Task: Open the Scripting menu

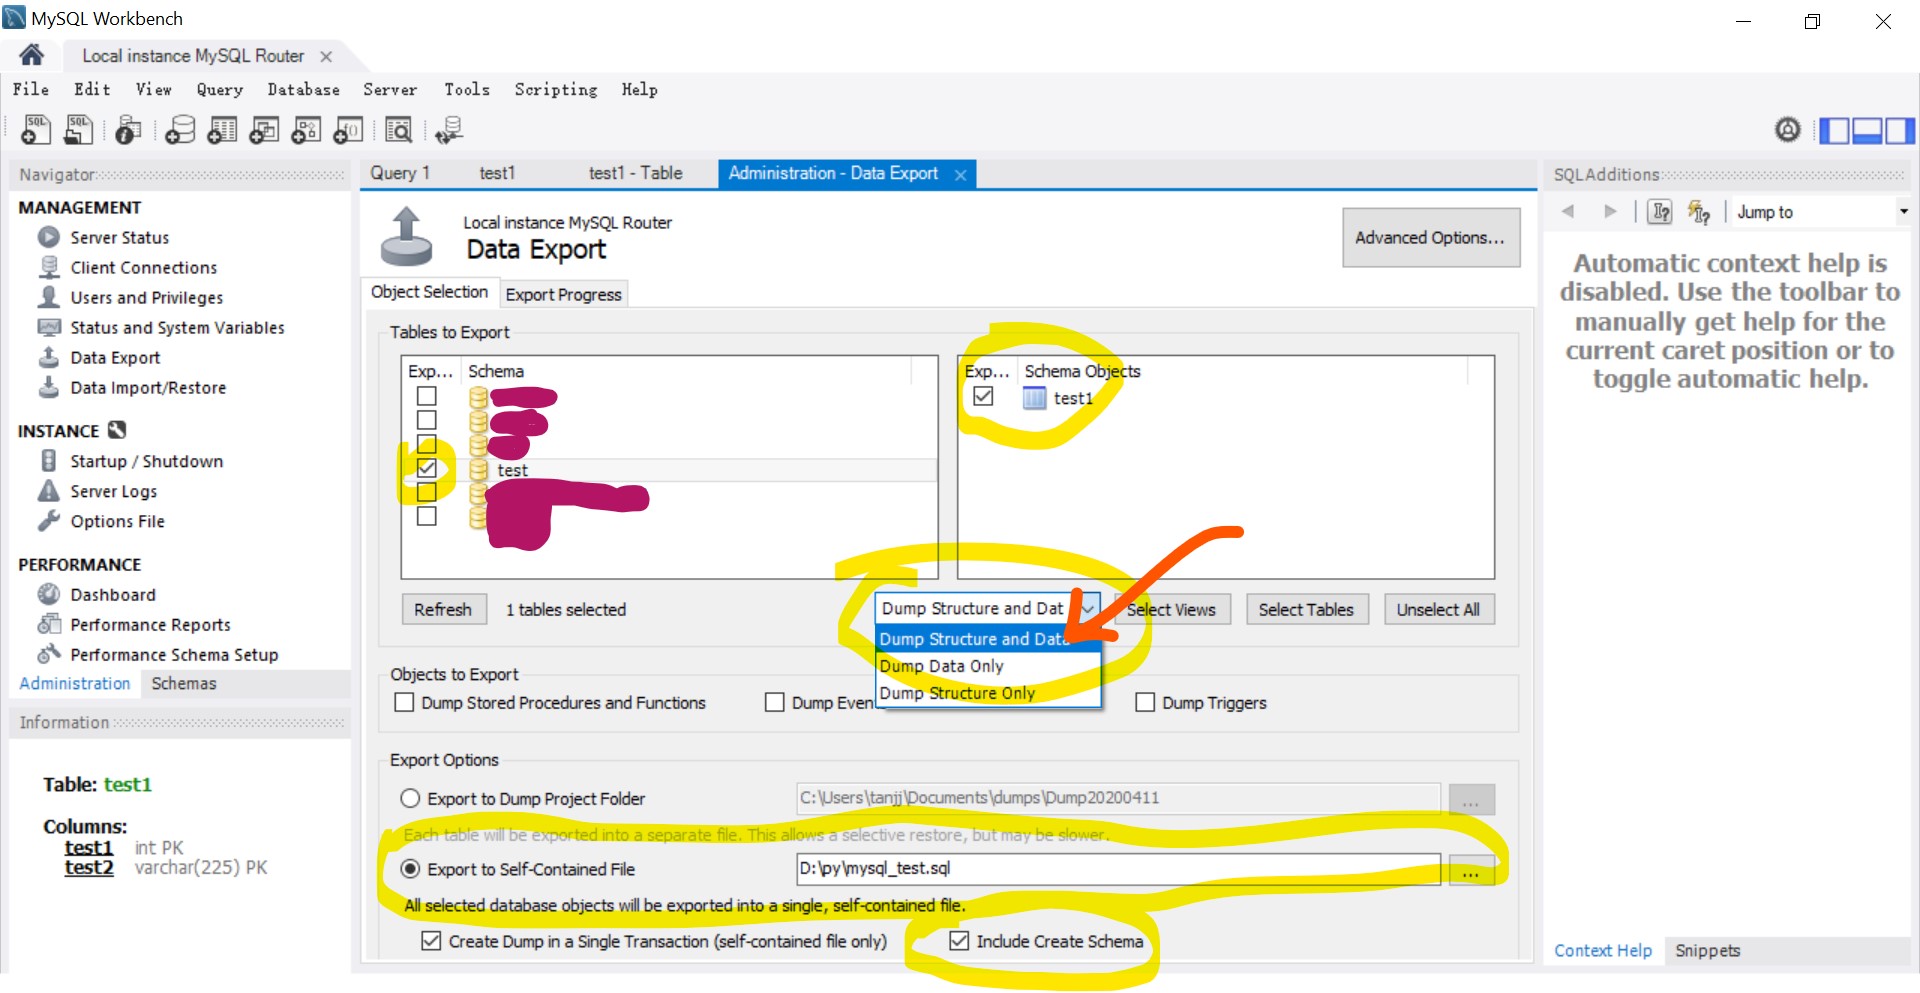Action: coord(556,89)
